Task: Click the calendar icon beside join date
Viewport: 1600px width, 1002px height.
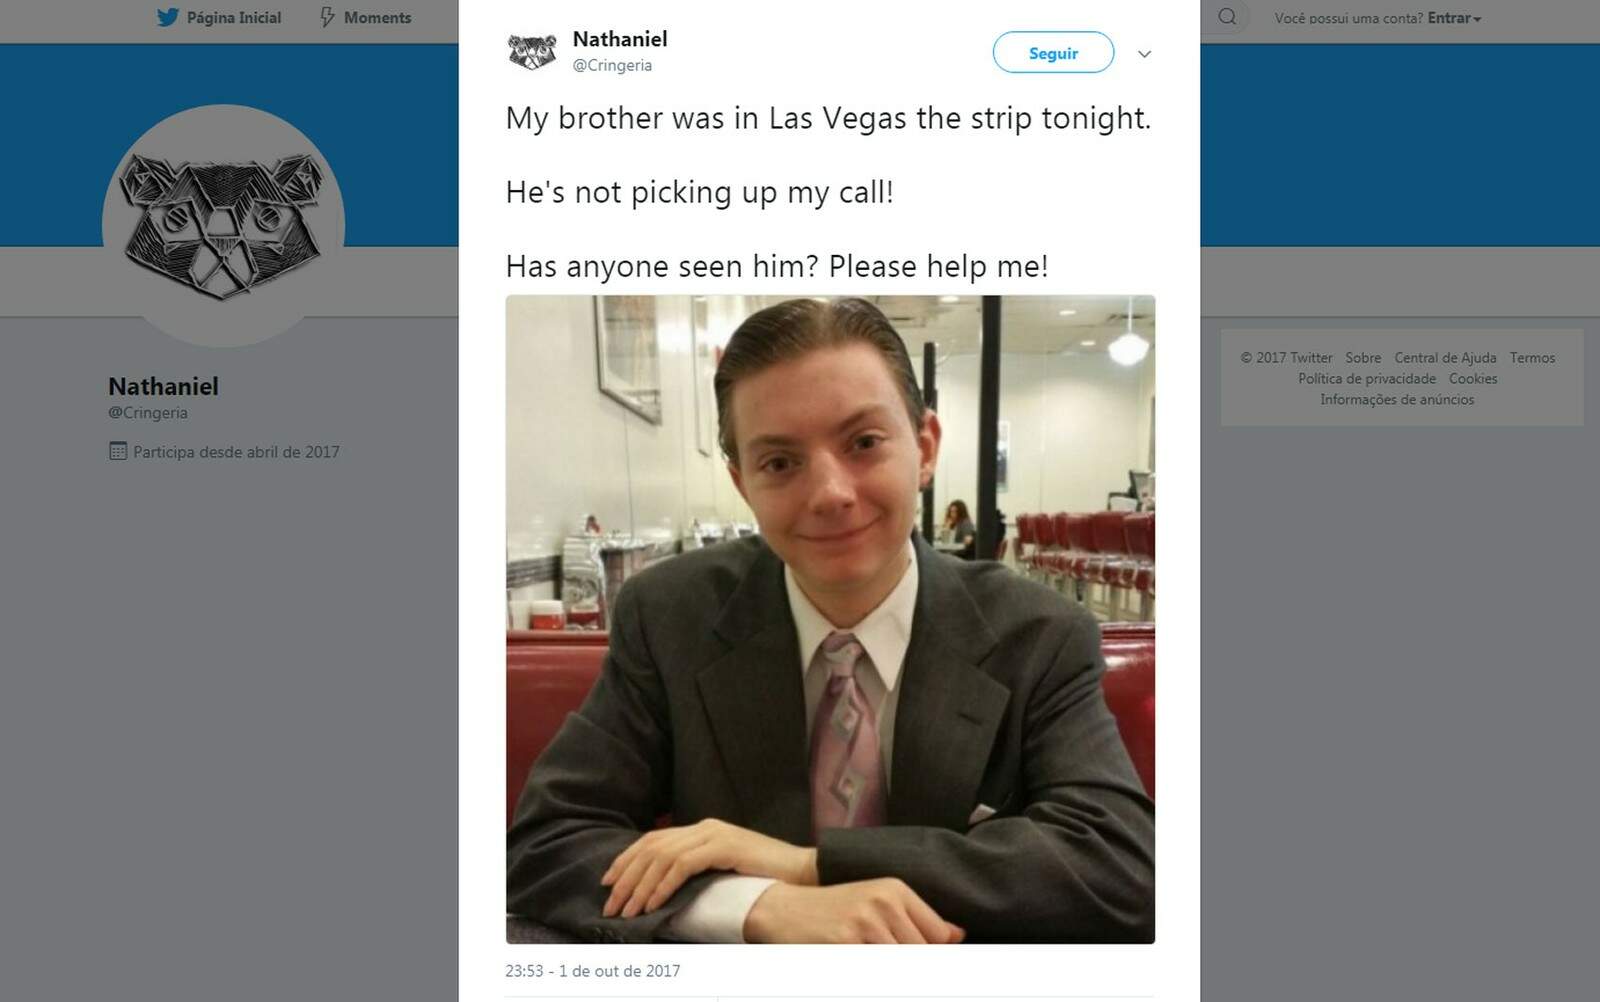Action: (x=118, y=451)
